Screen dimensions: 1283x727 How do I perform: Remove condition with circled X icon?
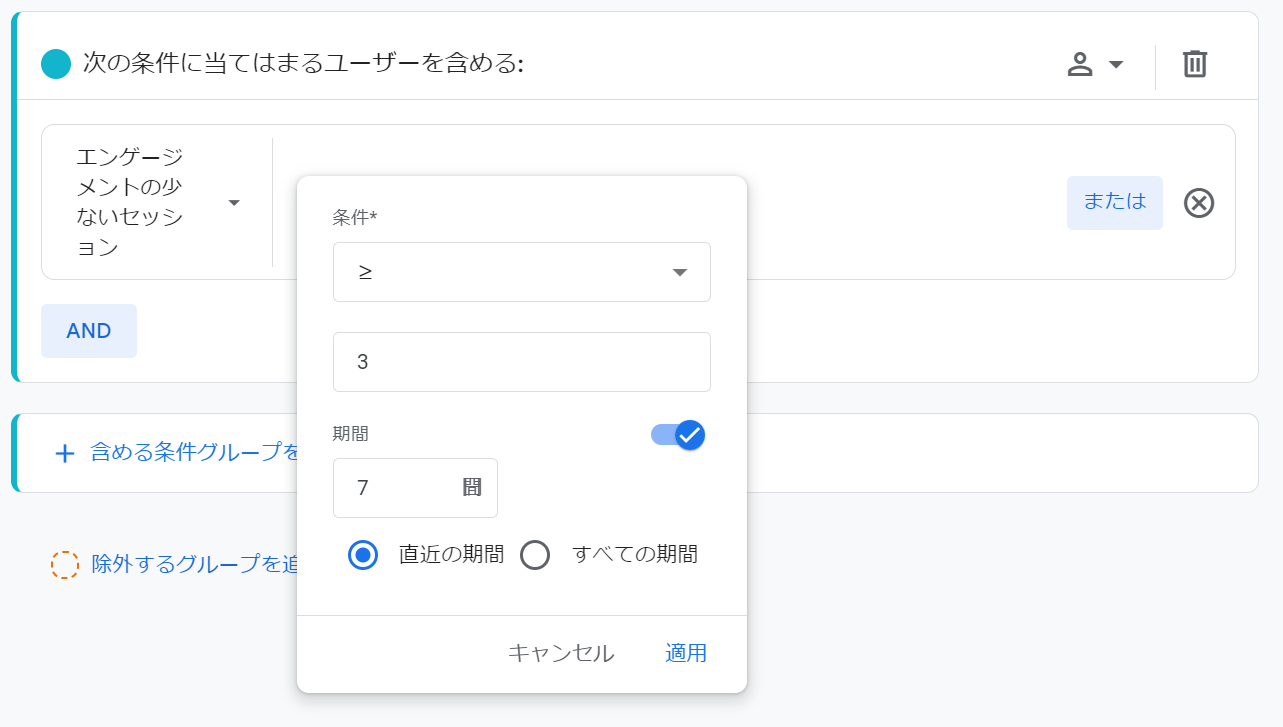(1199, 203)
